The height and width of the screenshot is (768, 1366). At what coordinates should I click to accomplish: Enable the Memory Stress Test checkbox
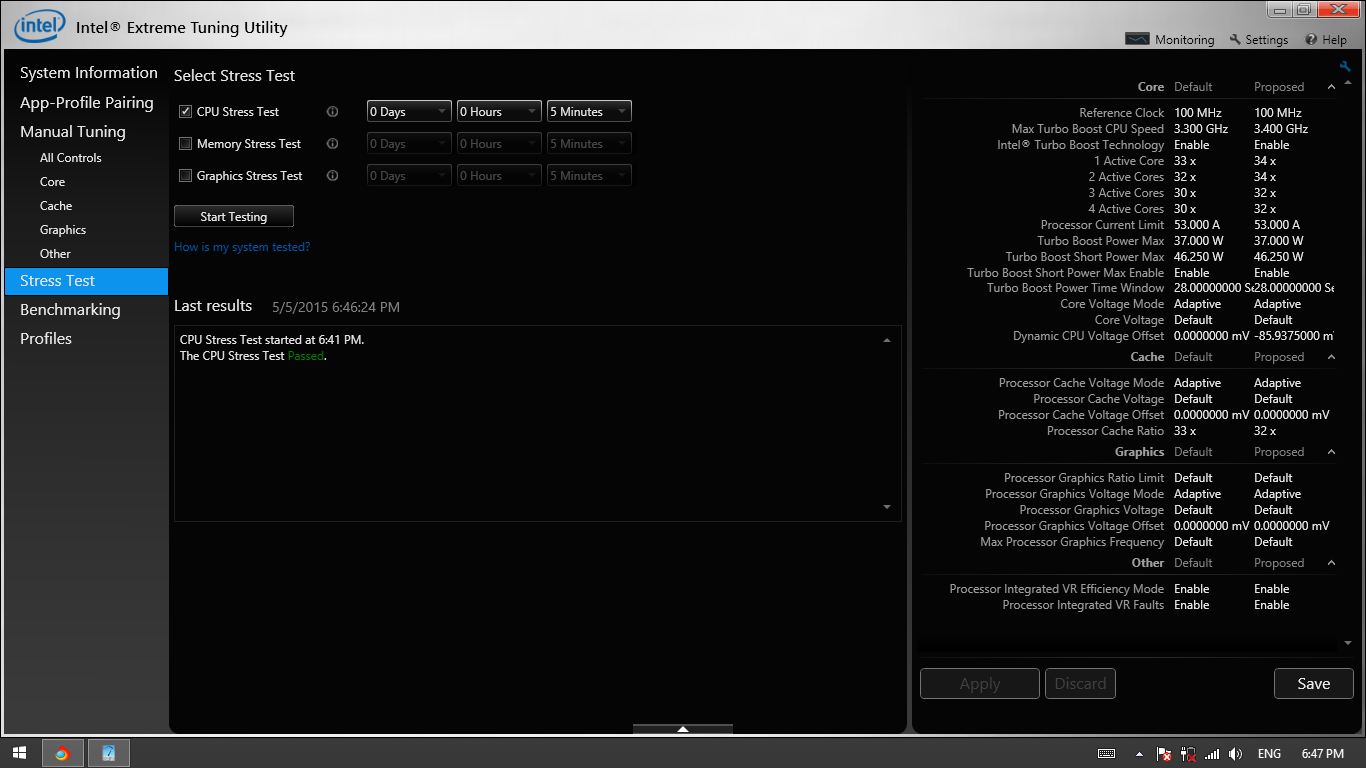pyautogui.click(x=185, y=144)
